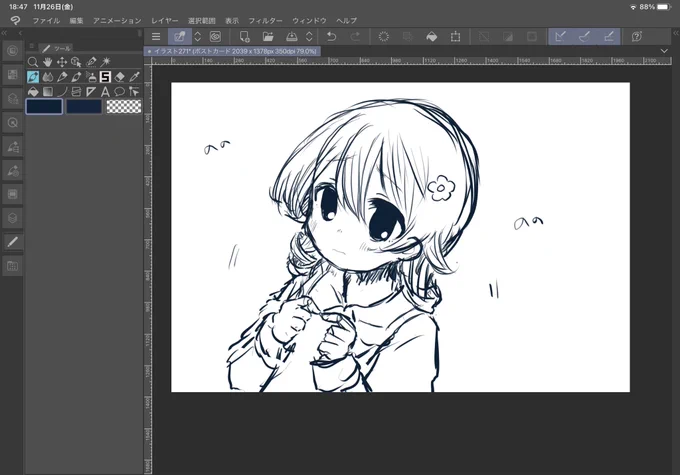
Task: Select the highlighted Pen tool
Action: point(33,77)
